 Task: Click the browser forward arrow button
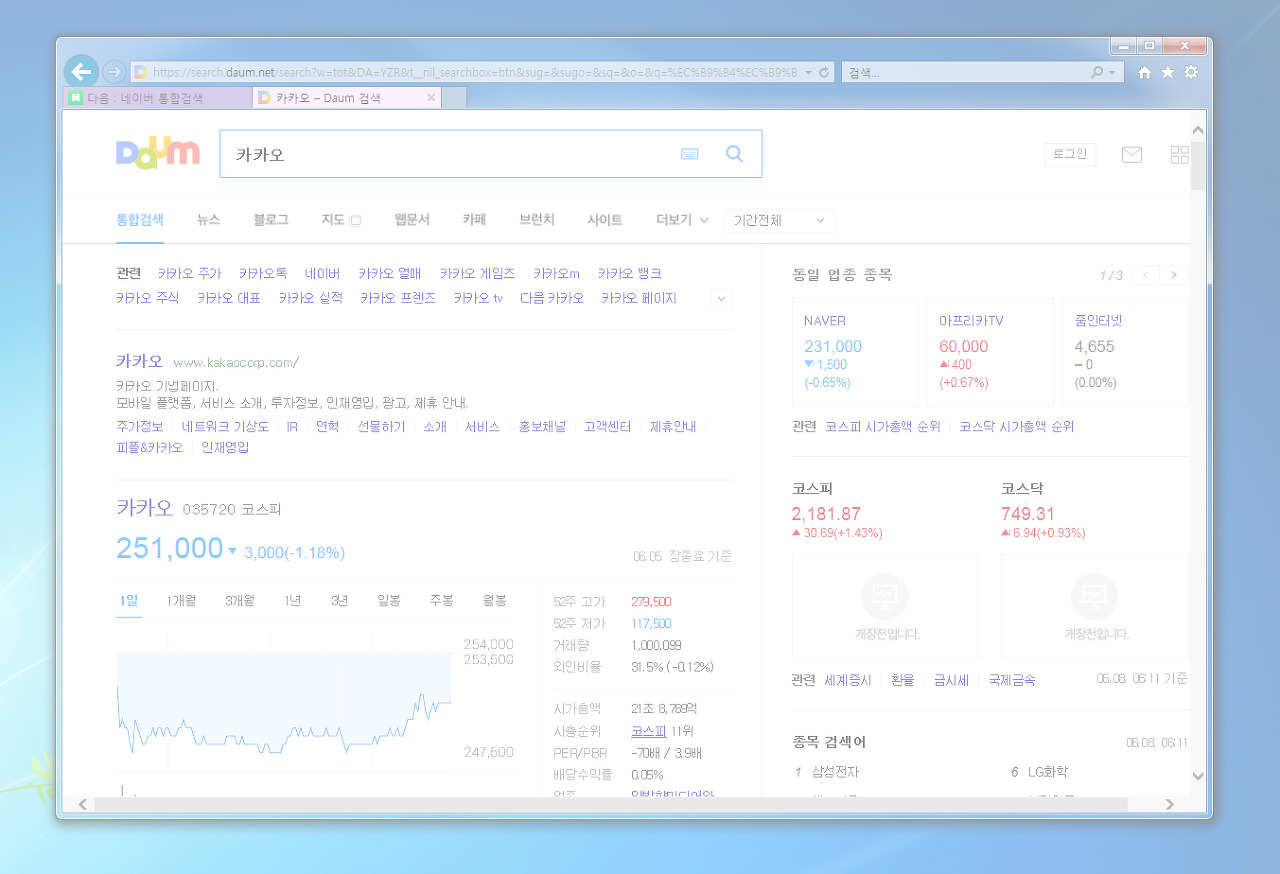tap(113, 72)
